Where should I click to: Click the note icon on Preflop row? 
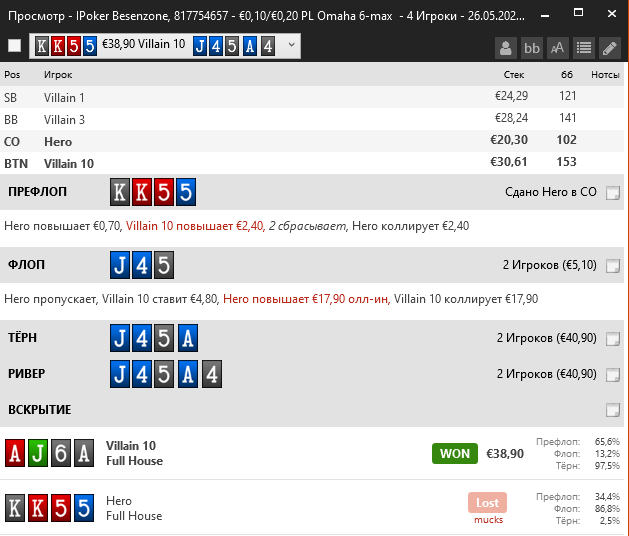click(x=613, y=193)
